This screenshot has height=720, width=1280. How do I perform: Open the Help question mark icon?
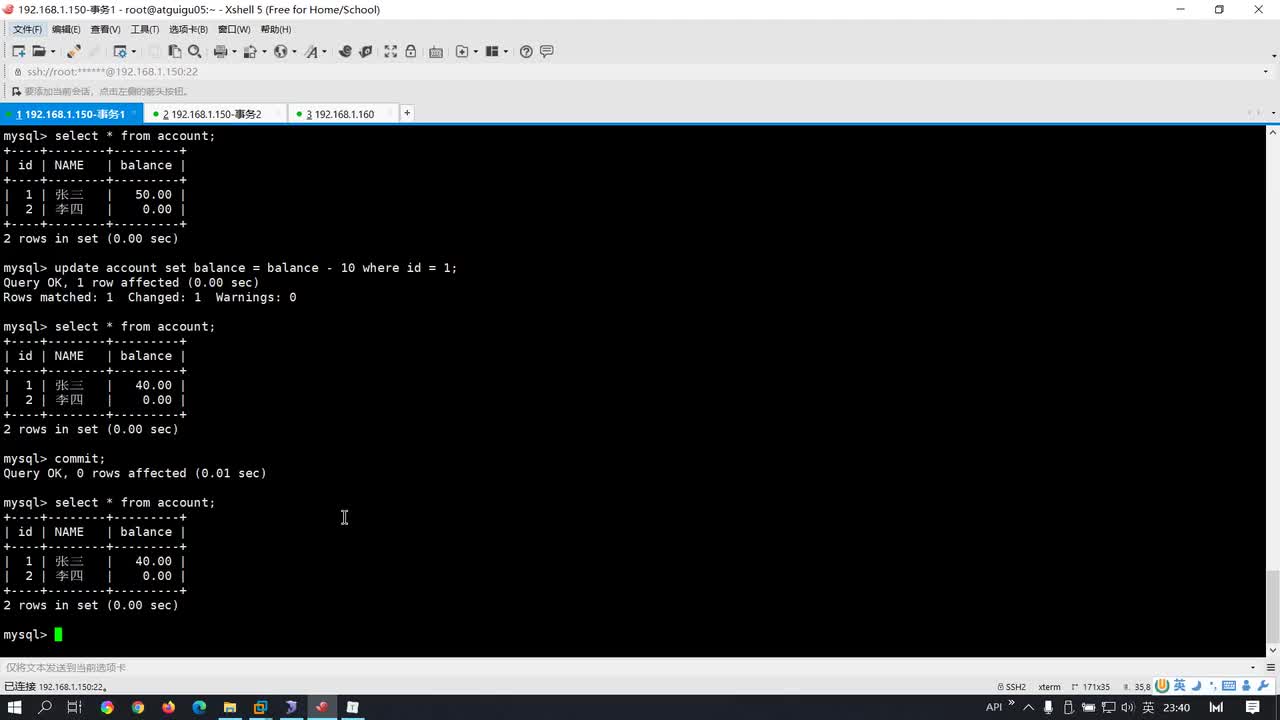tap(526, 51)
